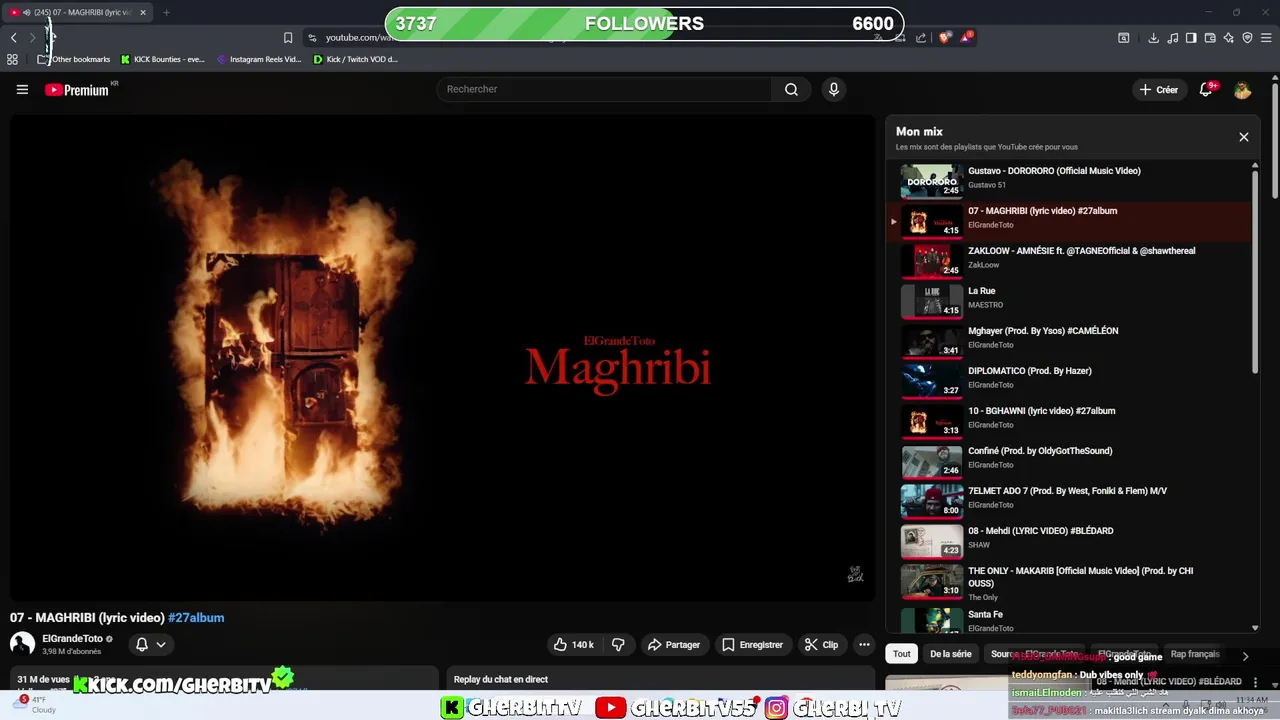This screenshot has width=1280, height=720.
Task: Open the Créer menu
Action: pos(1160,89)
